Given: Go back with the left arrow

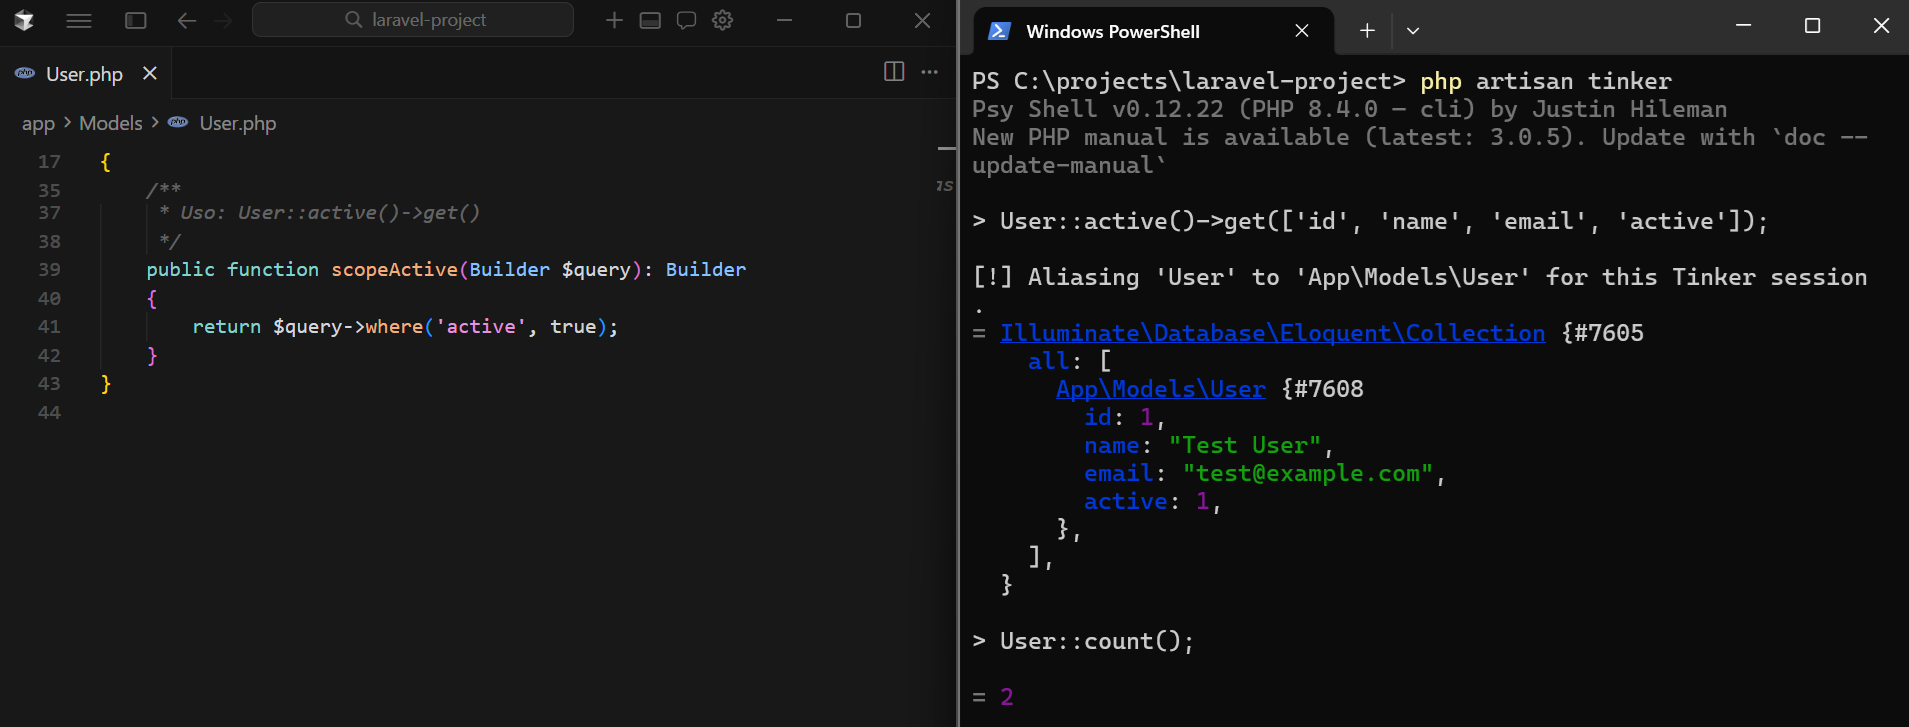Looking at the screenshot, I should point(186,20).
